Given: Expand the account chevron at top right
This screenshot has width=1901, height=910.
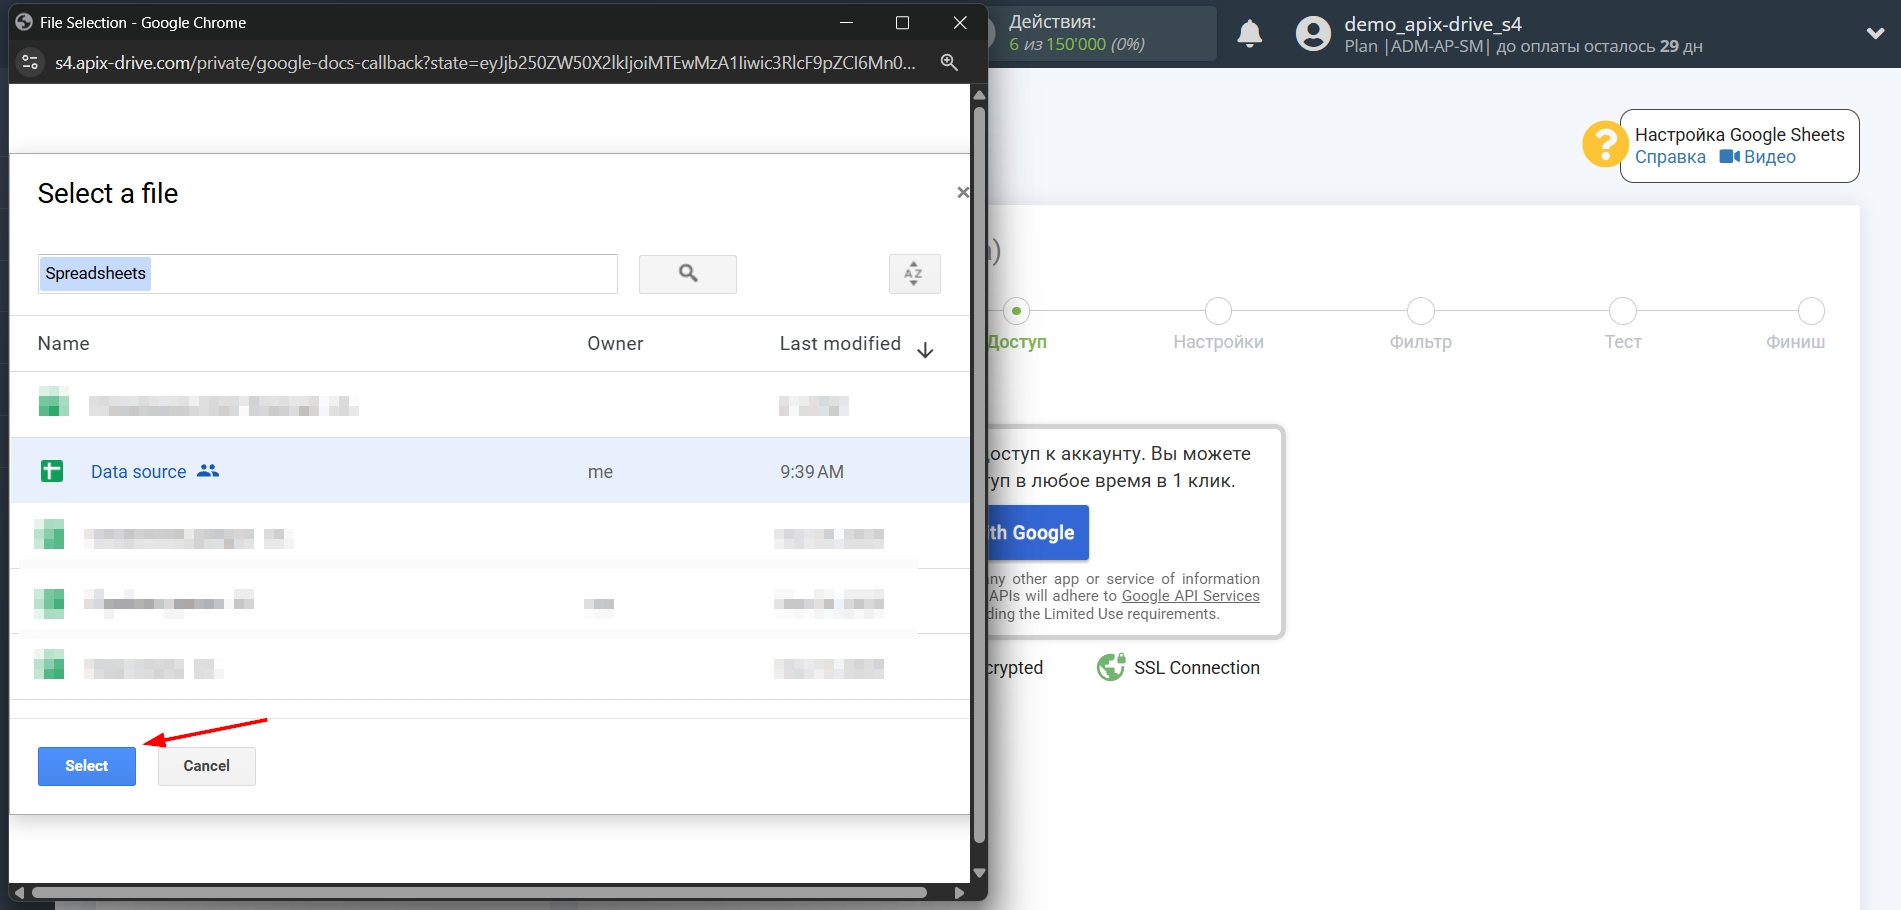Looking at the screenshot, I should pos(1875,33).
